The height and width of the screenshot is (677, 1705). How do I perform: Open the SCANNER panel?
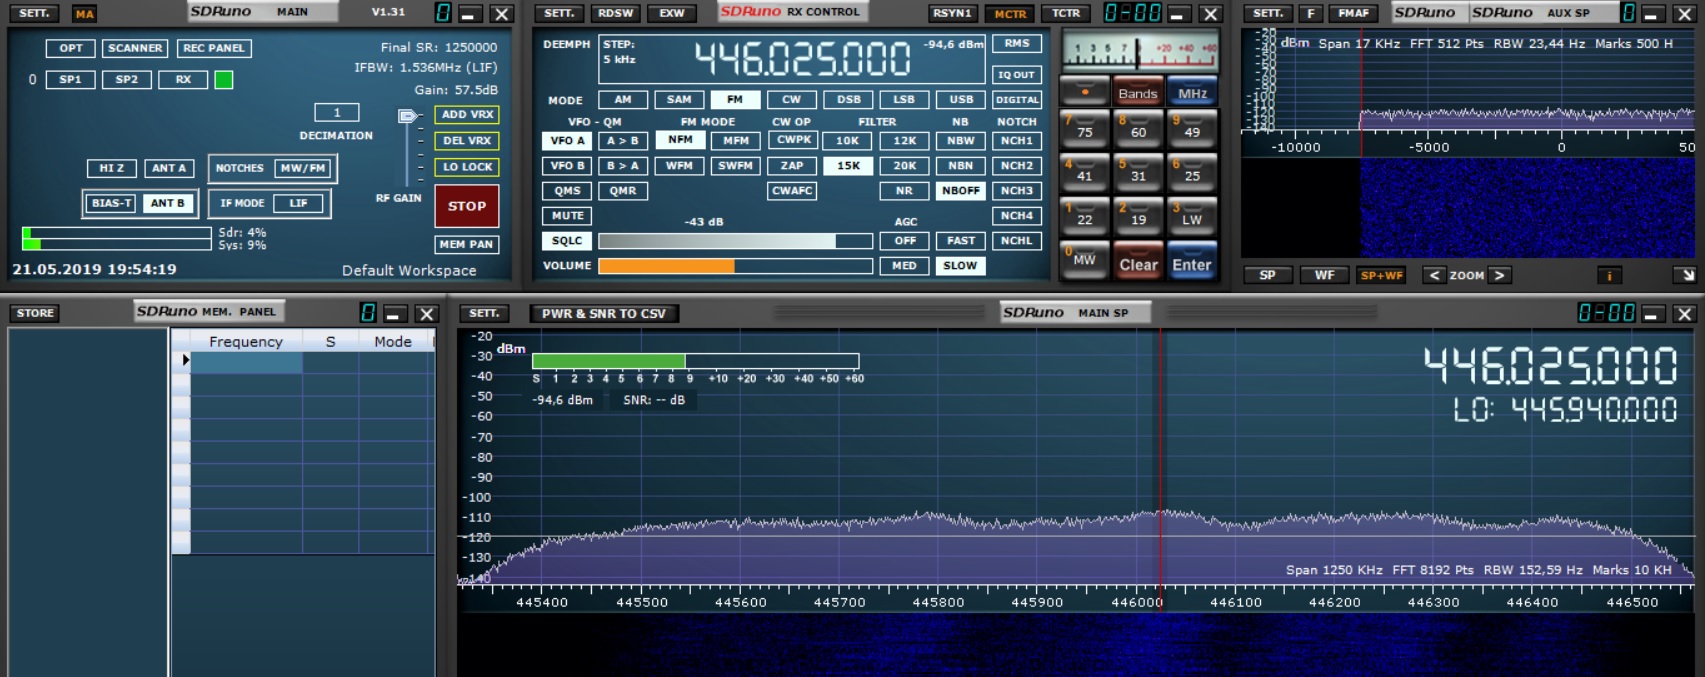[135, 48]
